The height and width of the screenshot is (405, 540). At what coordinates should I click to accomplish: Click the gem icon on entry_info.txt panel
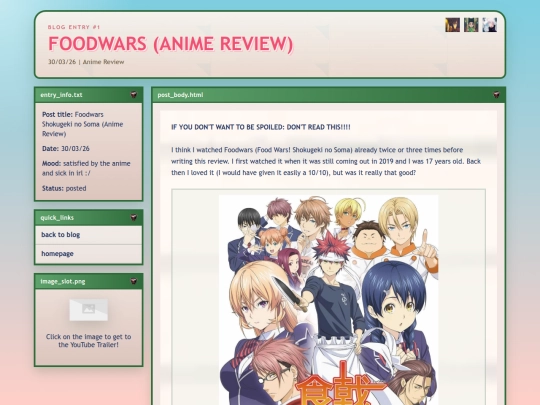pos(134,95)
